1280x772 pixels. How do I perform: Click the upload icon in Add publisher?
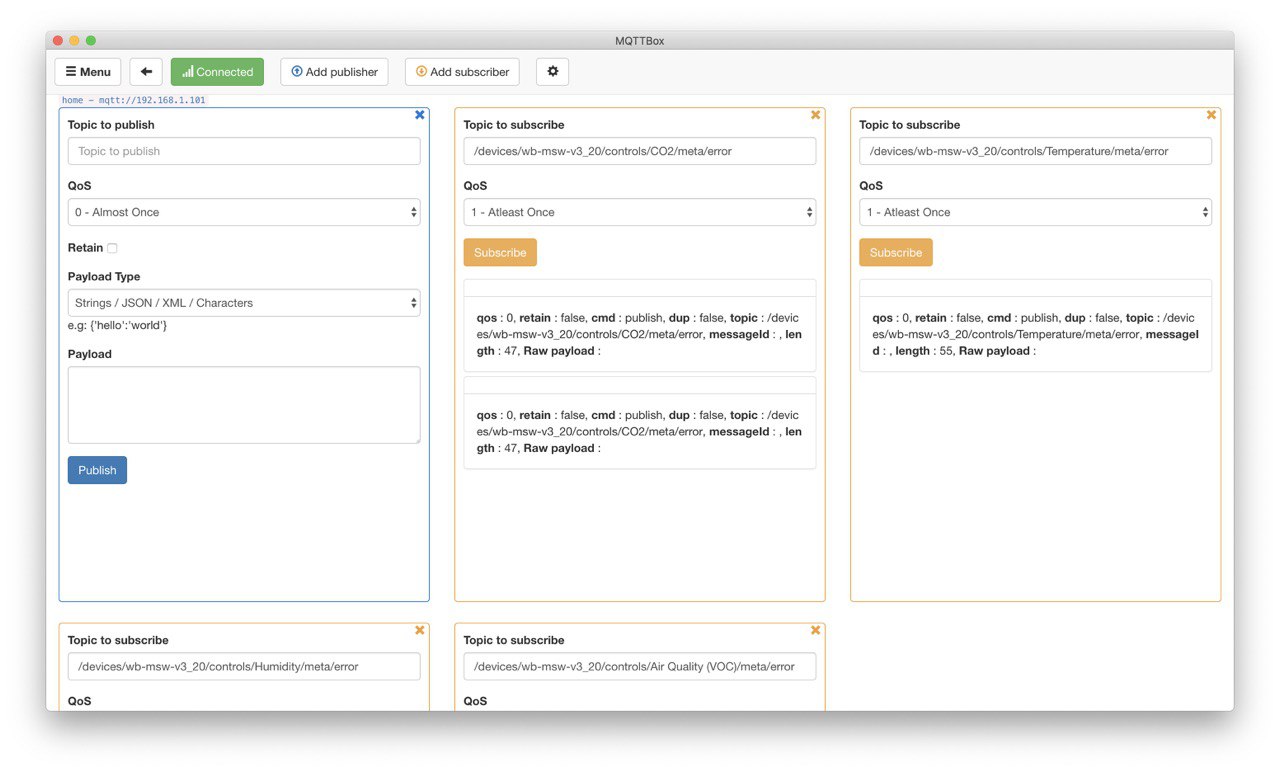(297, 72)
